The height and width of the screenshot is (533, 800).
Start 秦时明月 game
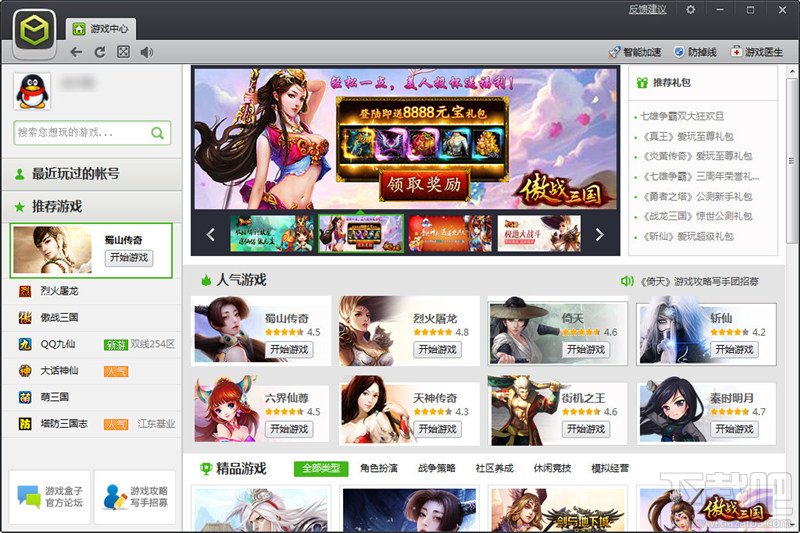click(734, 429)
